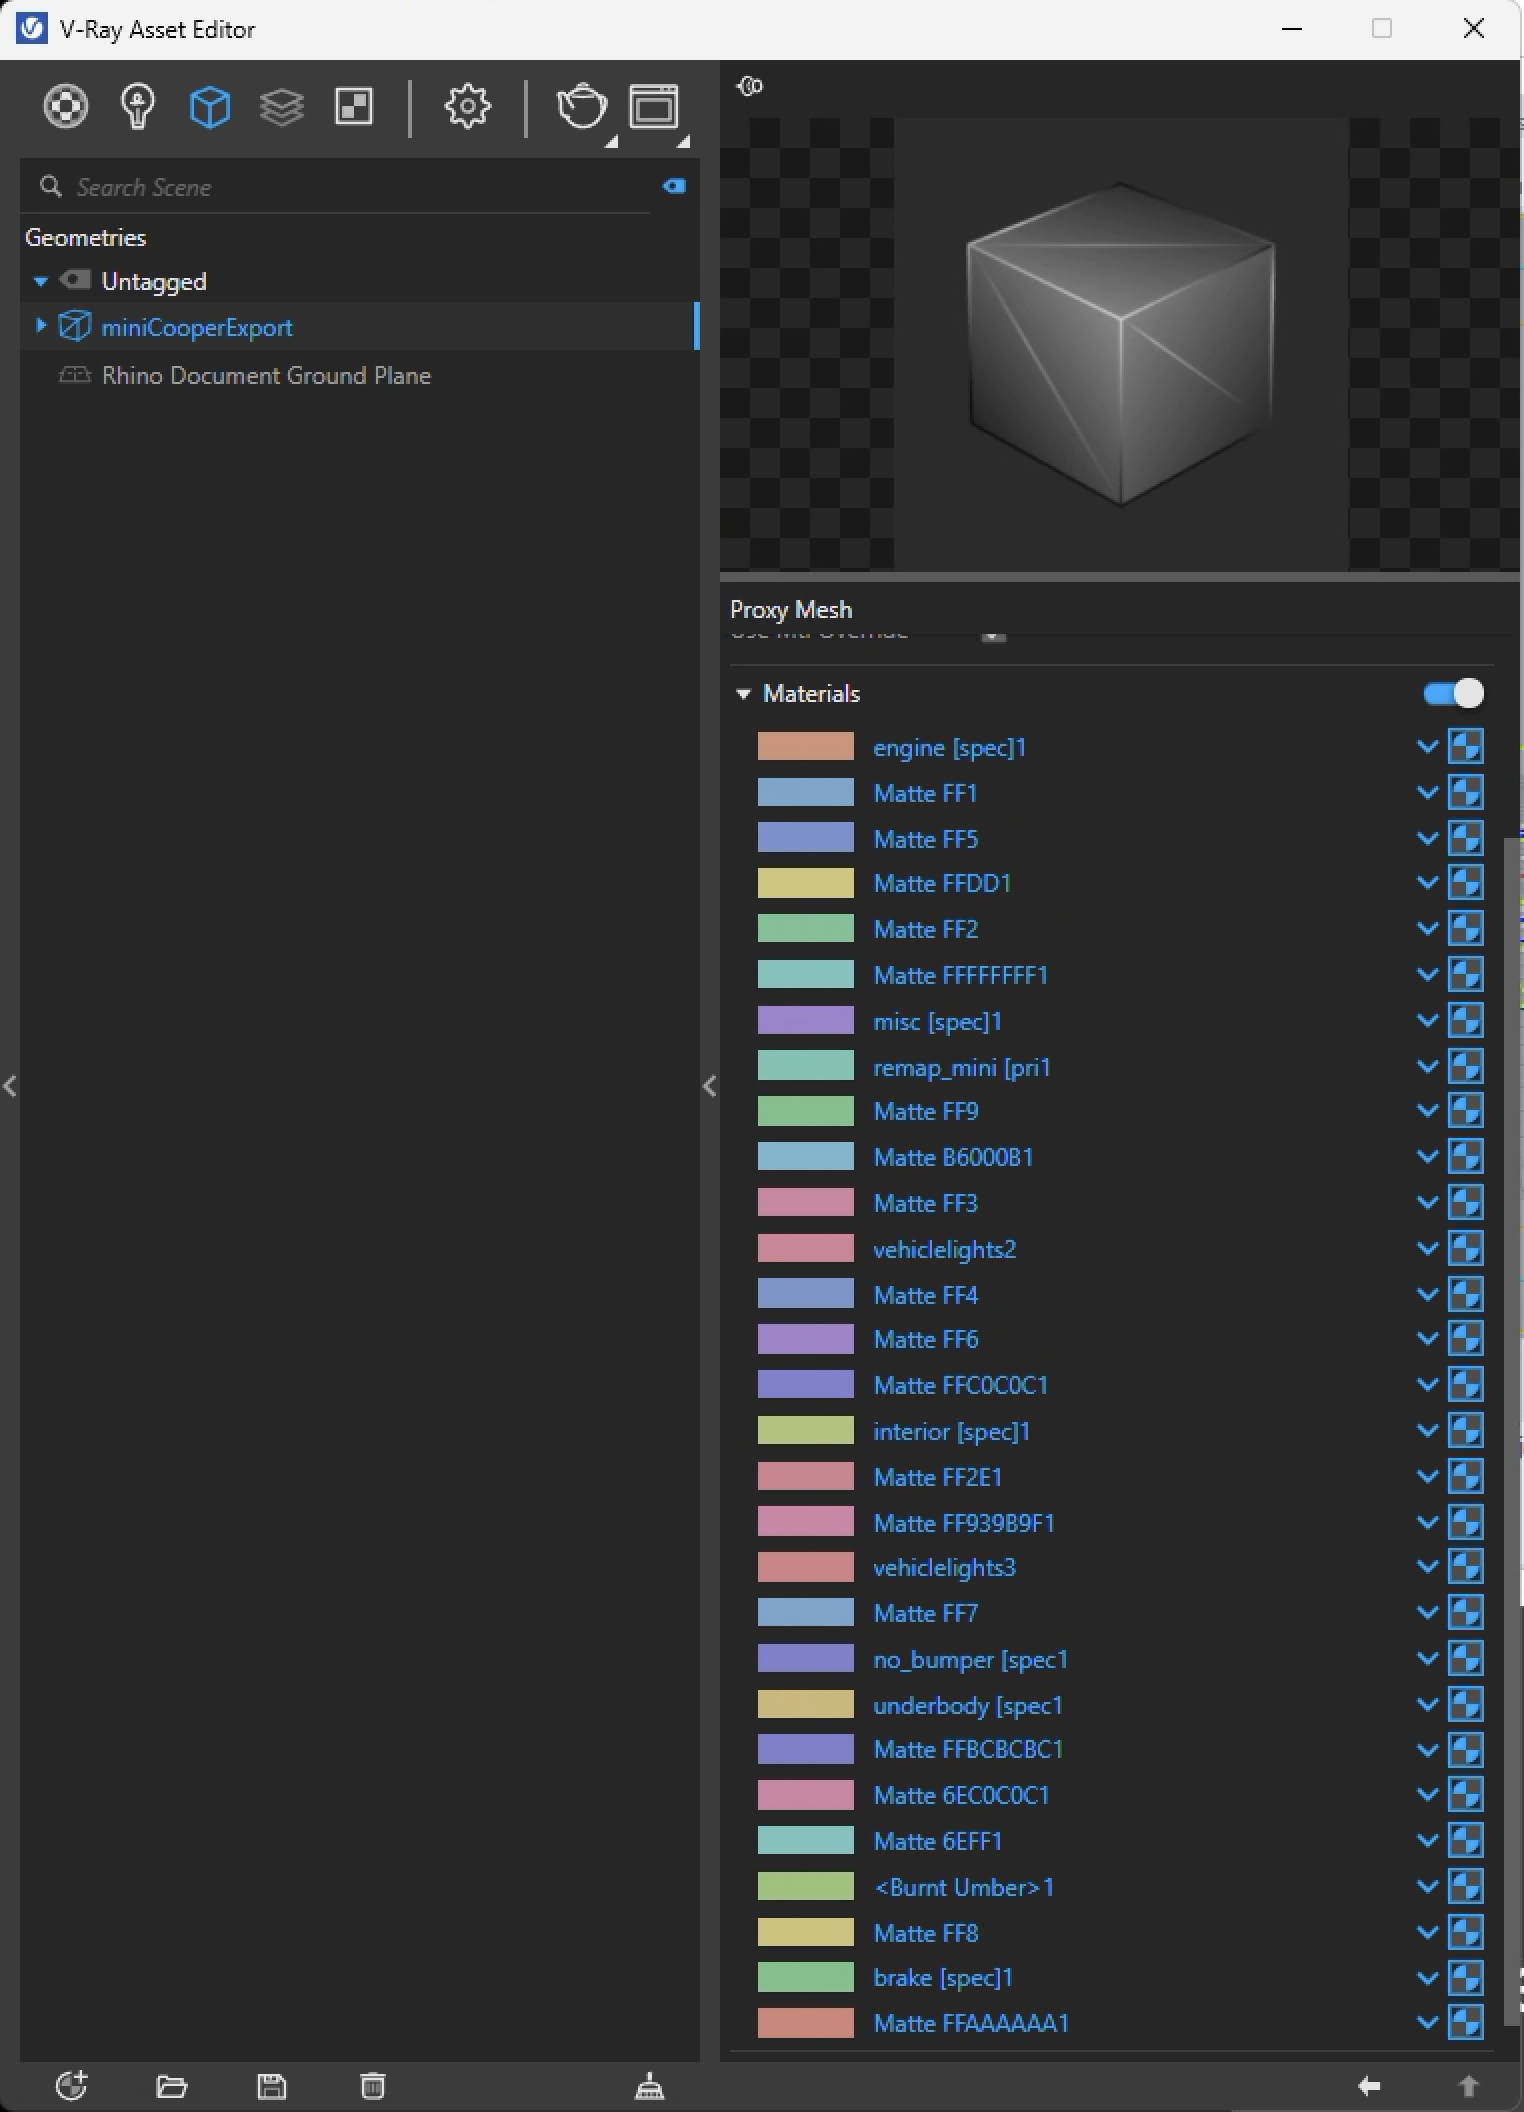
Task: Click the back arrow icon at bottom
Action: point(1369,2086)
